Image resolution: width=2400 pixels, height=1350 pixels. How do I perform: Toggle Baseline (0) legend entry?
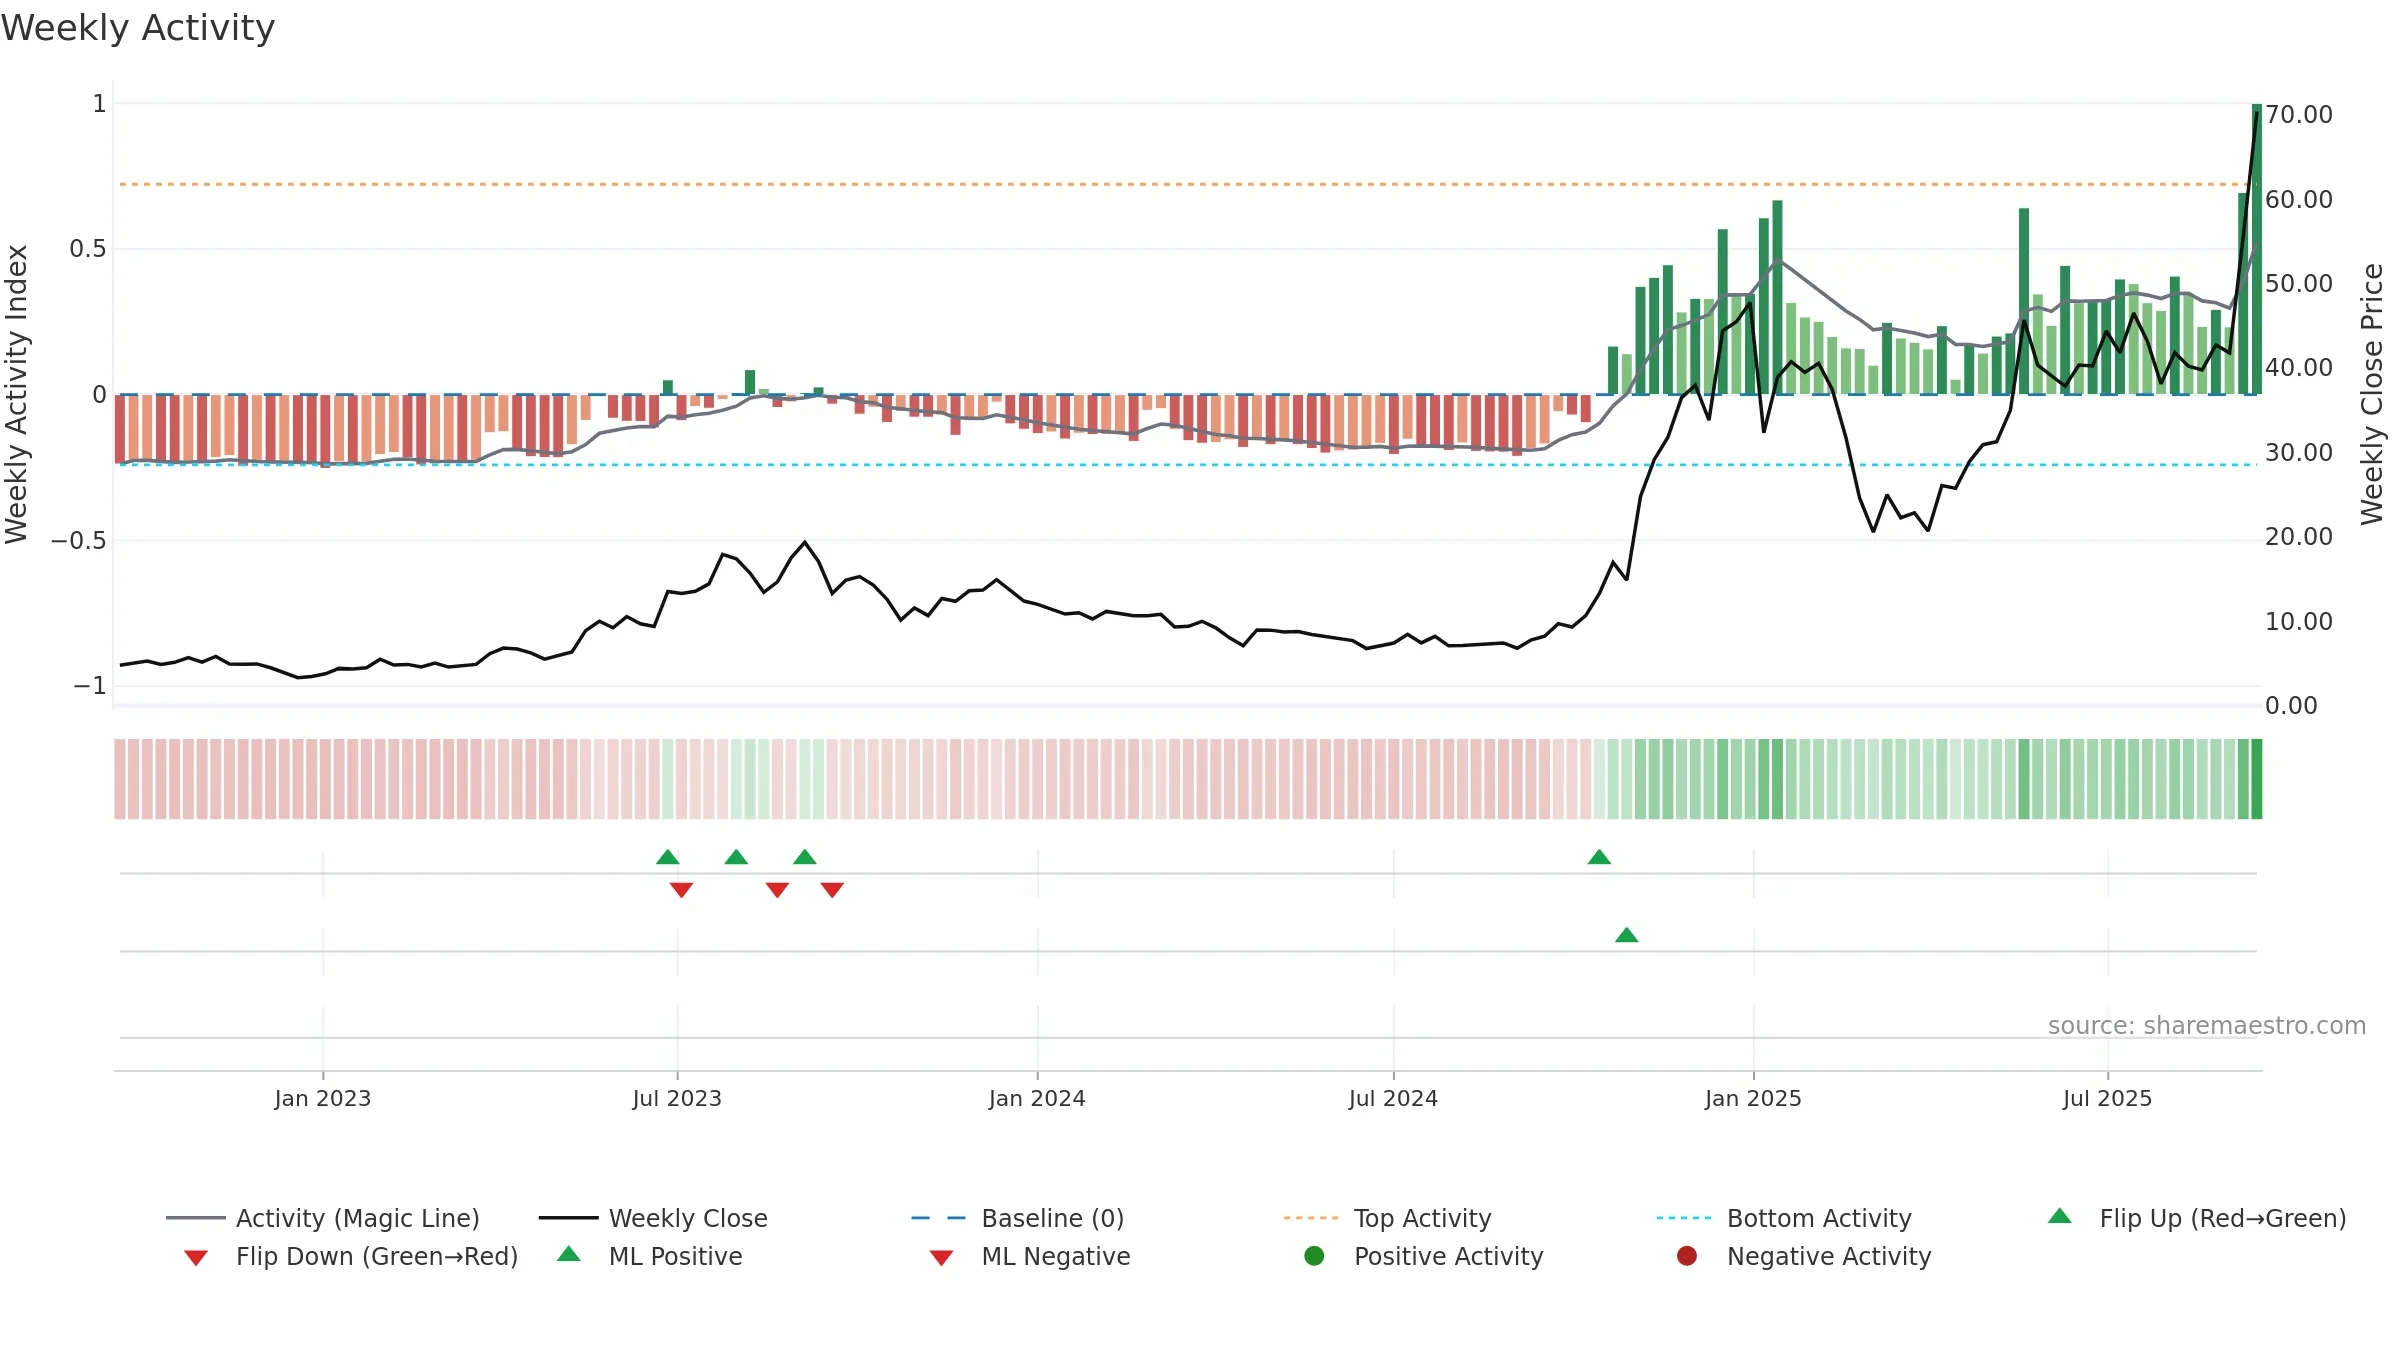tap(1018, 1218)
